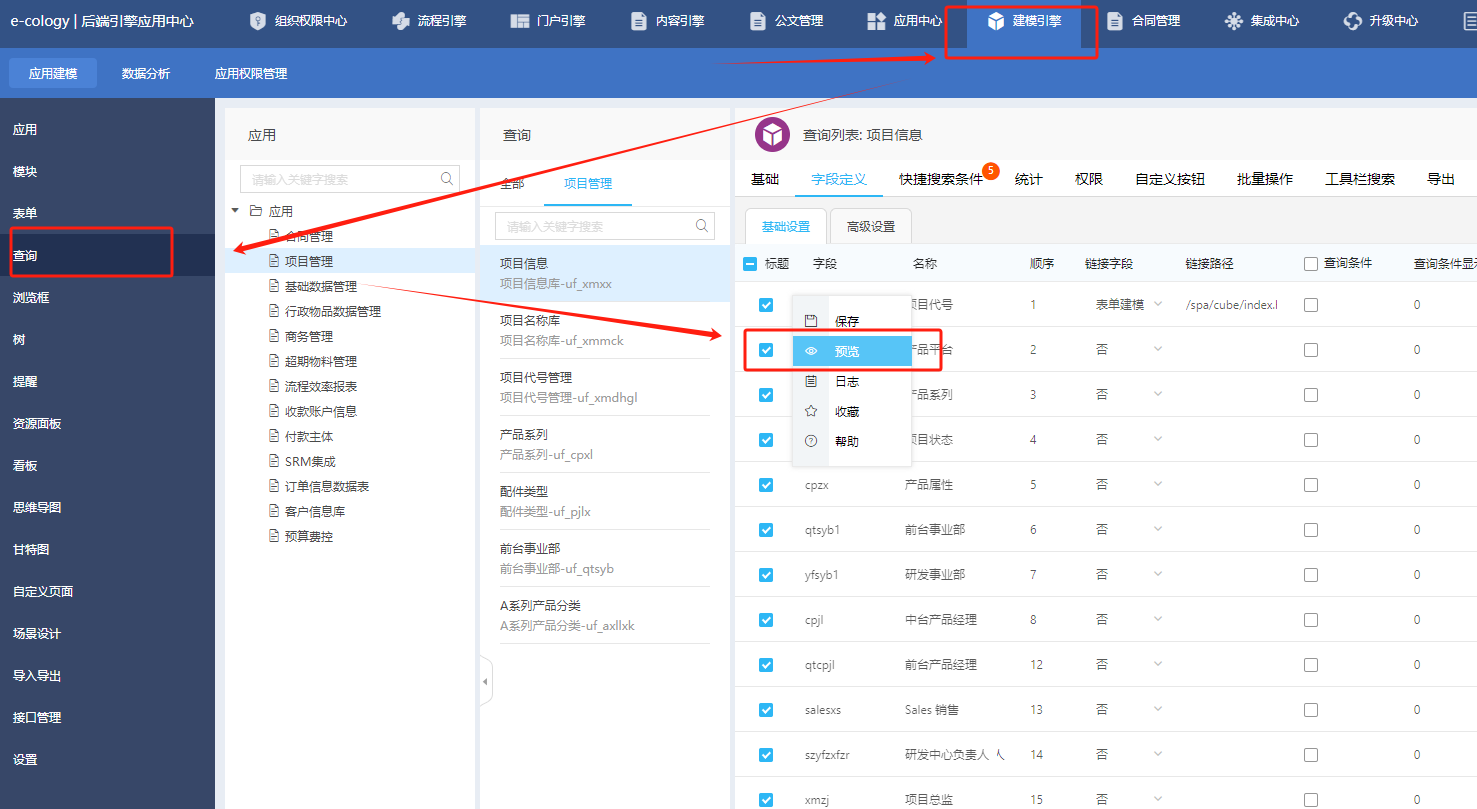
Task: Click the 应用中心 grid icon
Action: click(876, 21)
